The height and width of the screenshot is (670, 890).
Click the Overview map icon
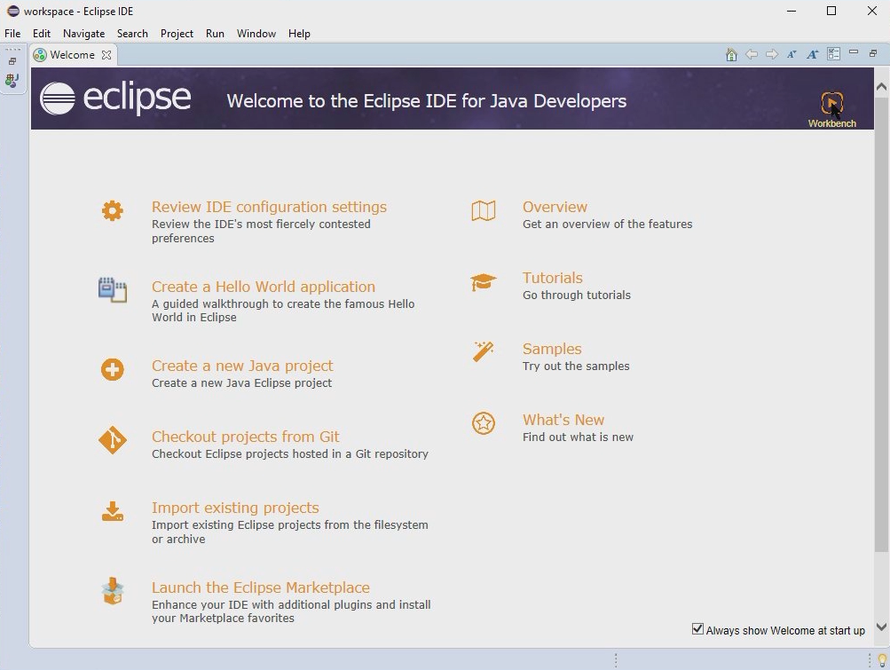click(484, 211)
